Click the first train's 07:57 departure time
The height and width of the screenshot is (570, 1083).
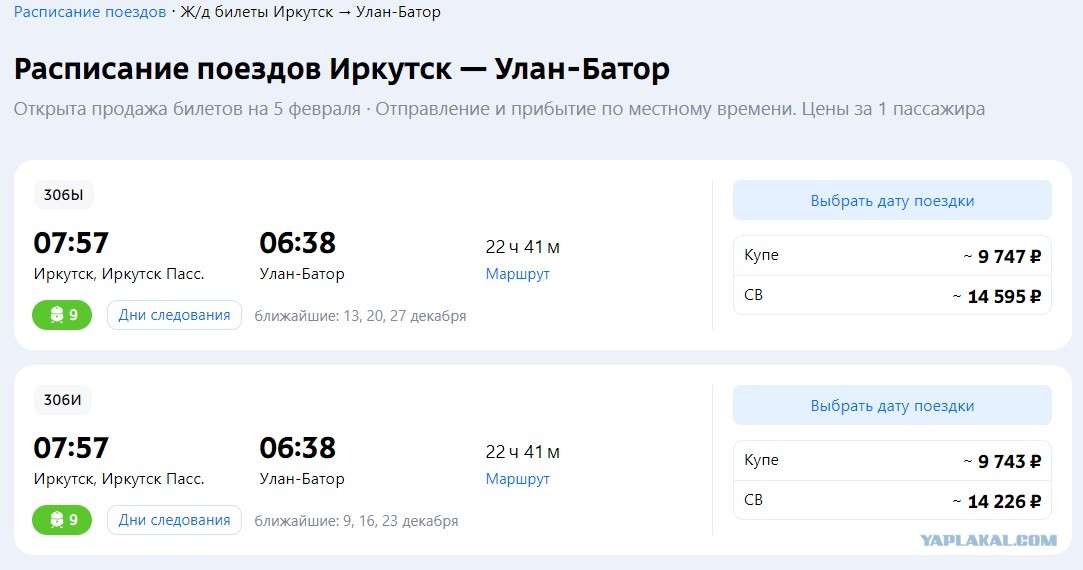pyautogui.click(x=71, y=243)
